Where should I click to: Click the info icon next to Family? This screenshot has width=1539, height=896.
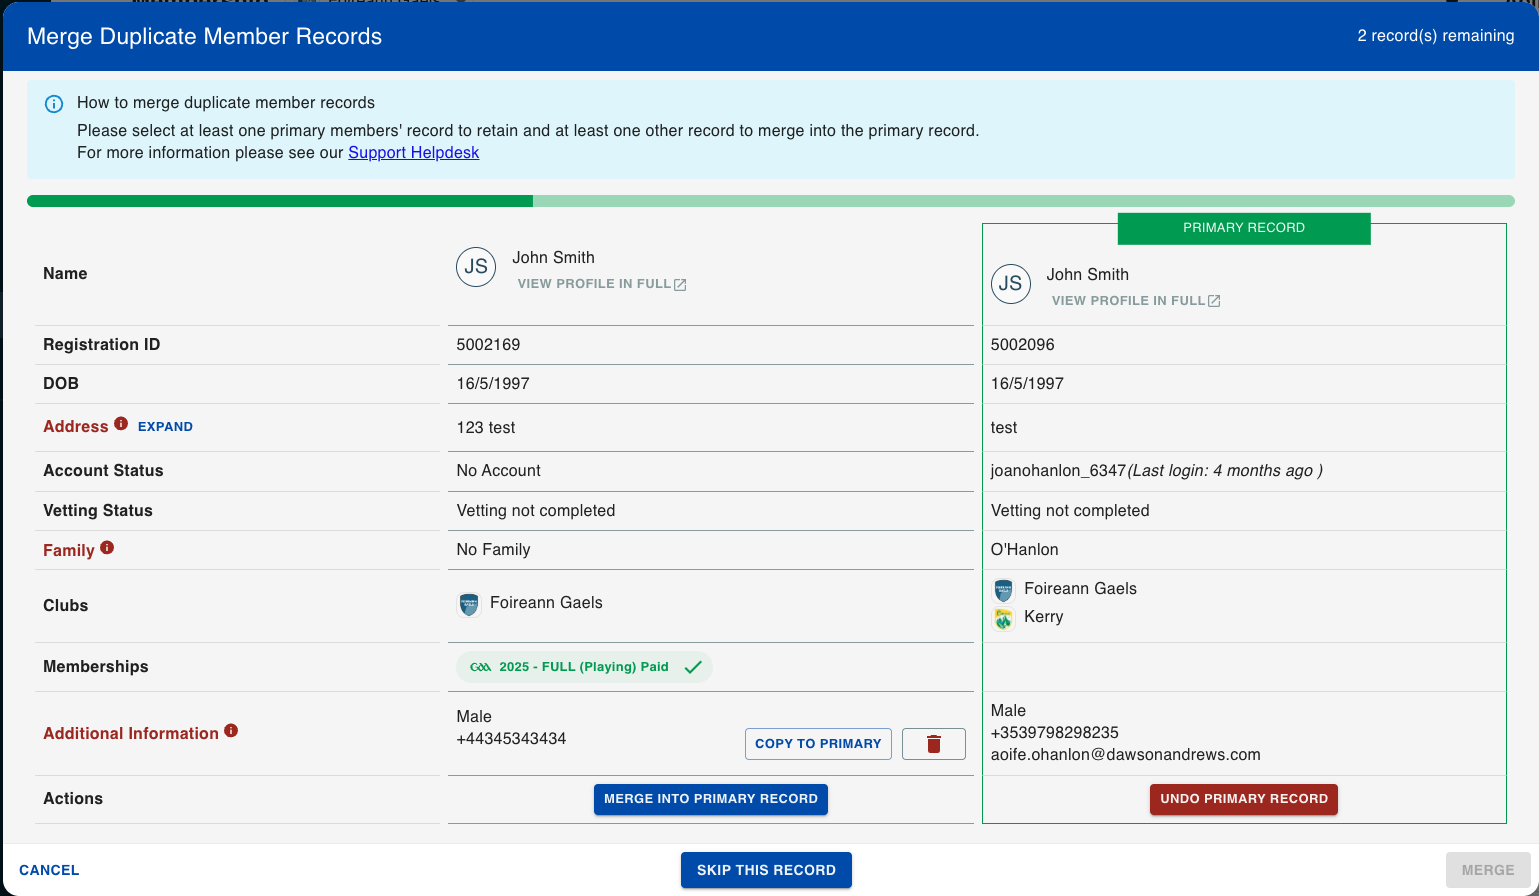tap(107, 548)
